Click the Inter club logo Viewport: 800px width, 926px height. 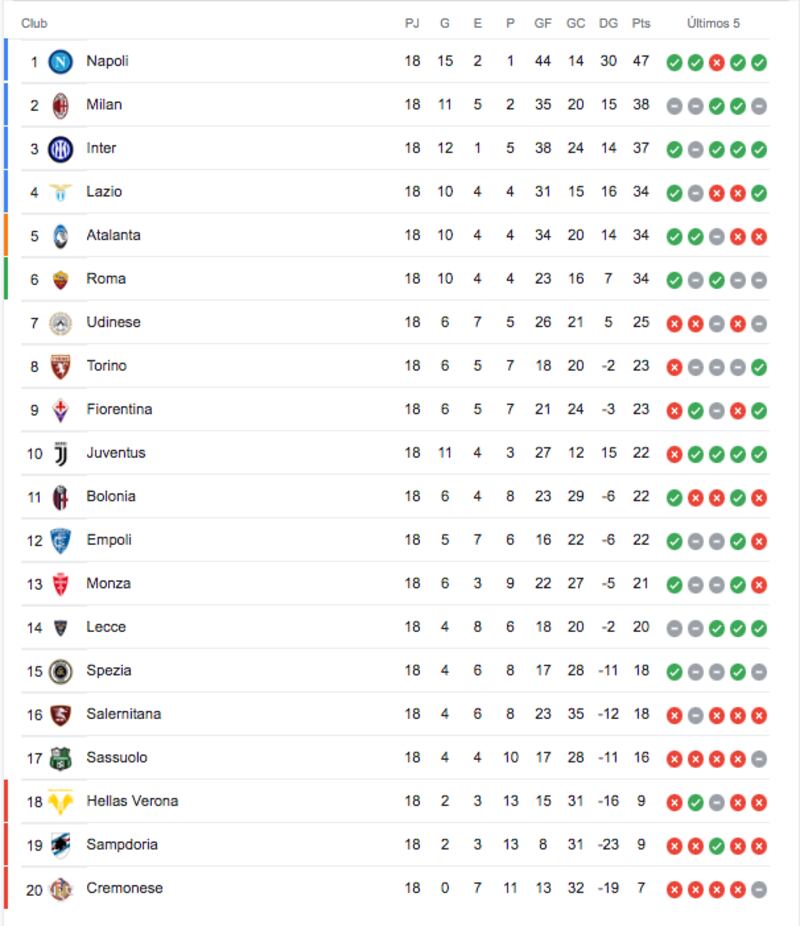[x=61, y=149]
